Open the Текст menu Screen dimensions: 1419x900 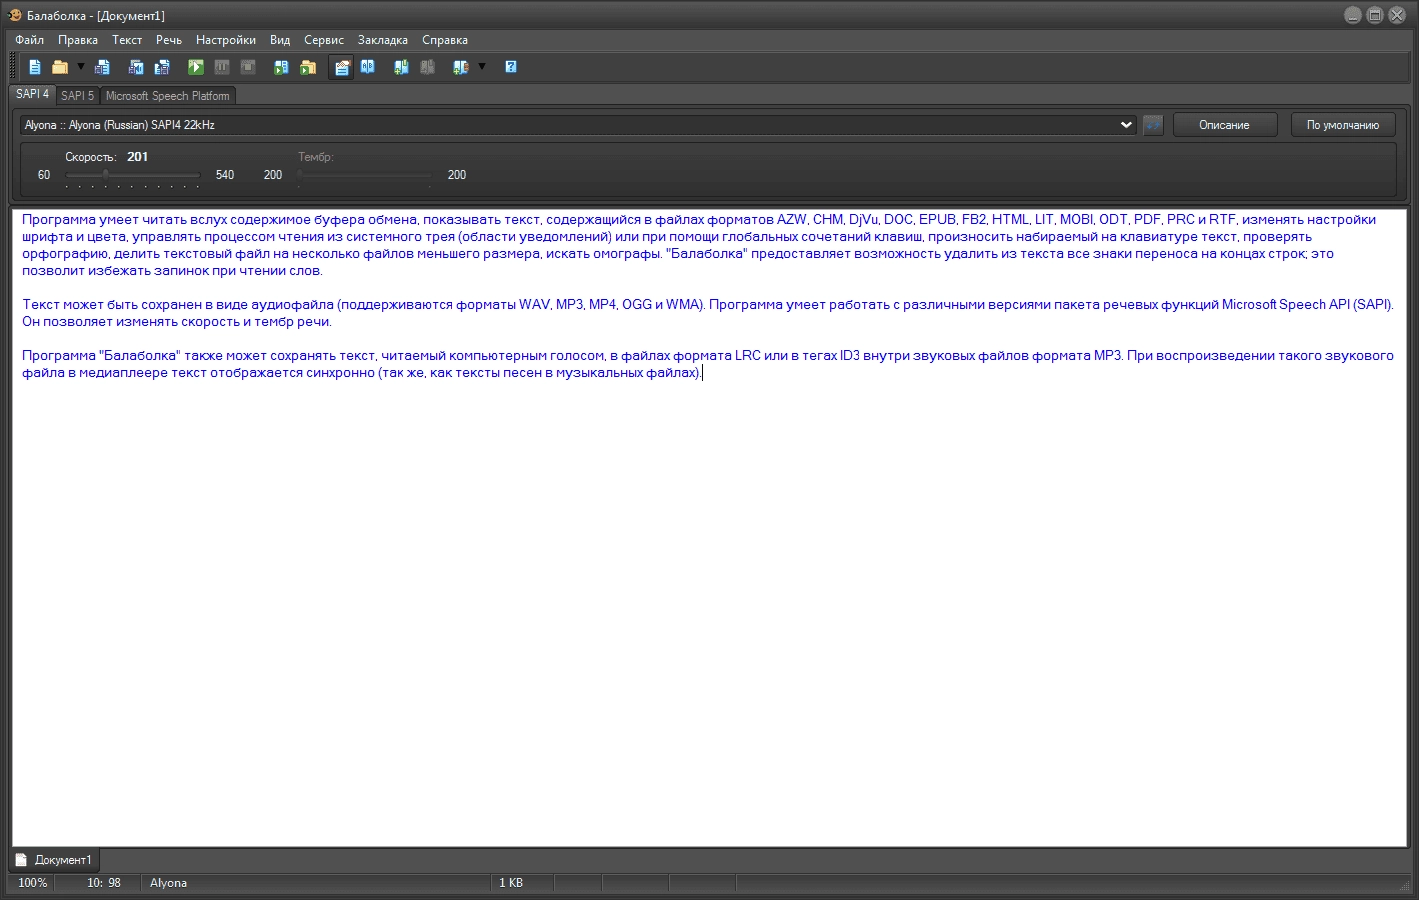click(127, 40)
